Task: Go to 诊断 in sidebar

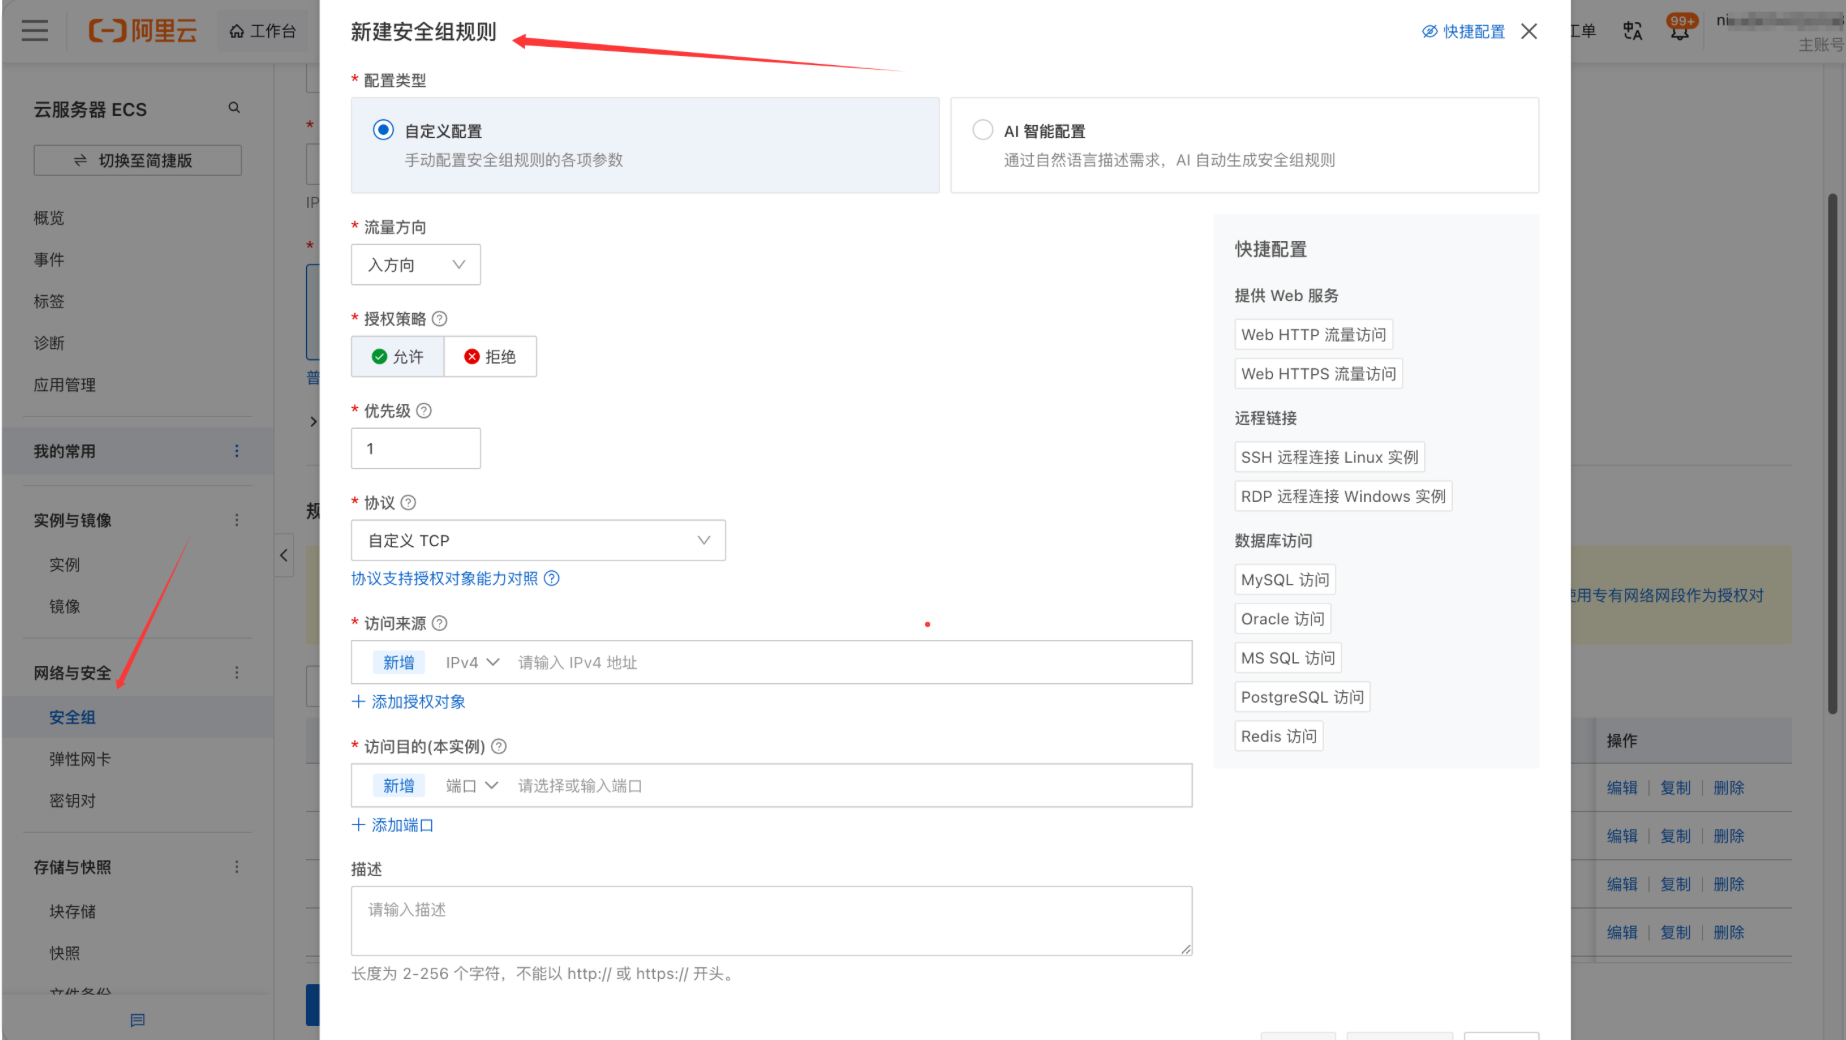Action: [49, 343]
